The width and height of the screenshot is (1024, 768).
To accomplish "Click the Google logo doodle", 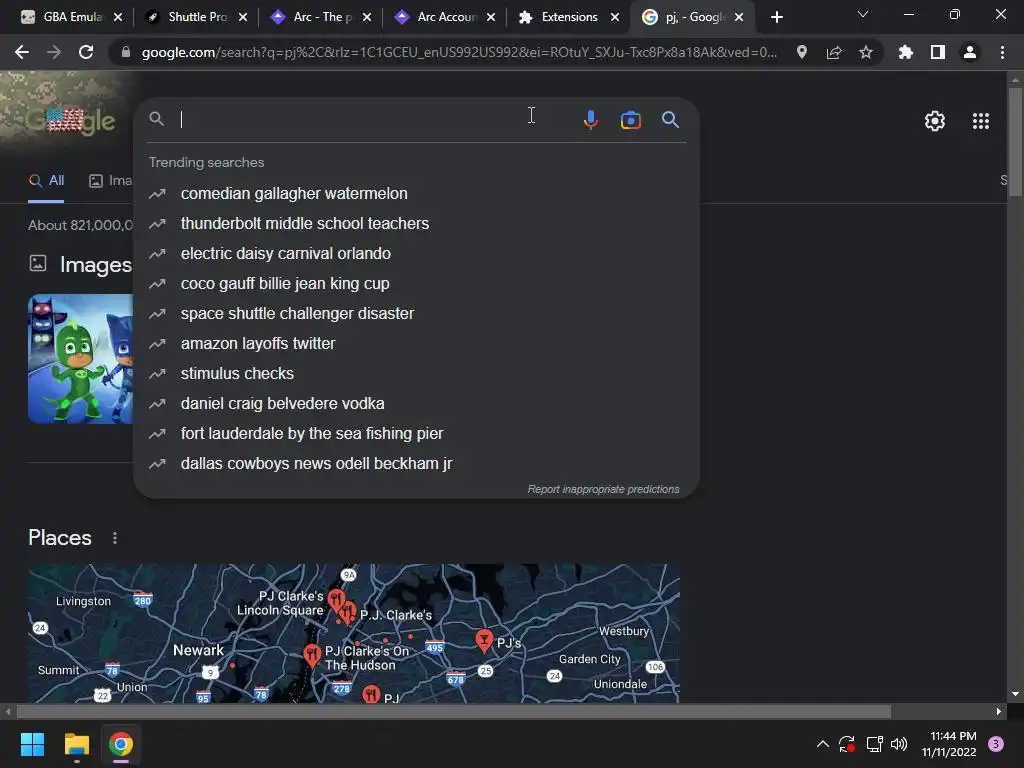I will [x=71, y=120].
